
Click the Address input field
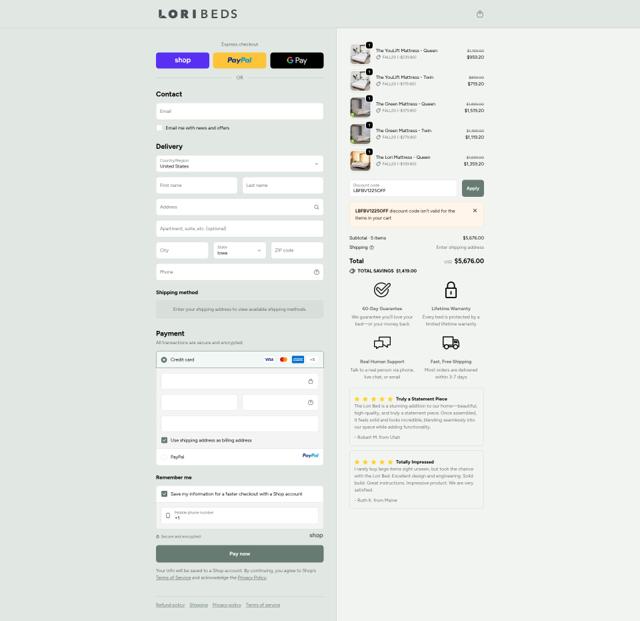[240, 207]
